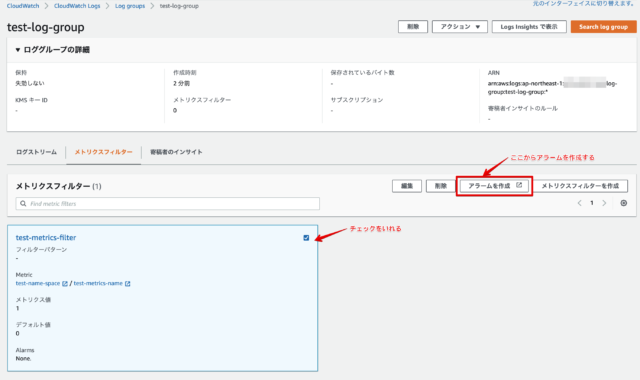Viewport: 640px width, 380px height.
Task: Click the orange Search log group button
Action: [x=603, y=27]
